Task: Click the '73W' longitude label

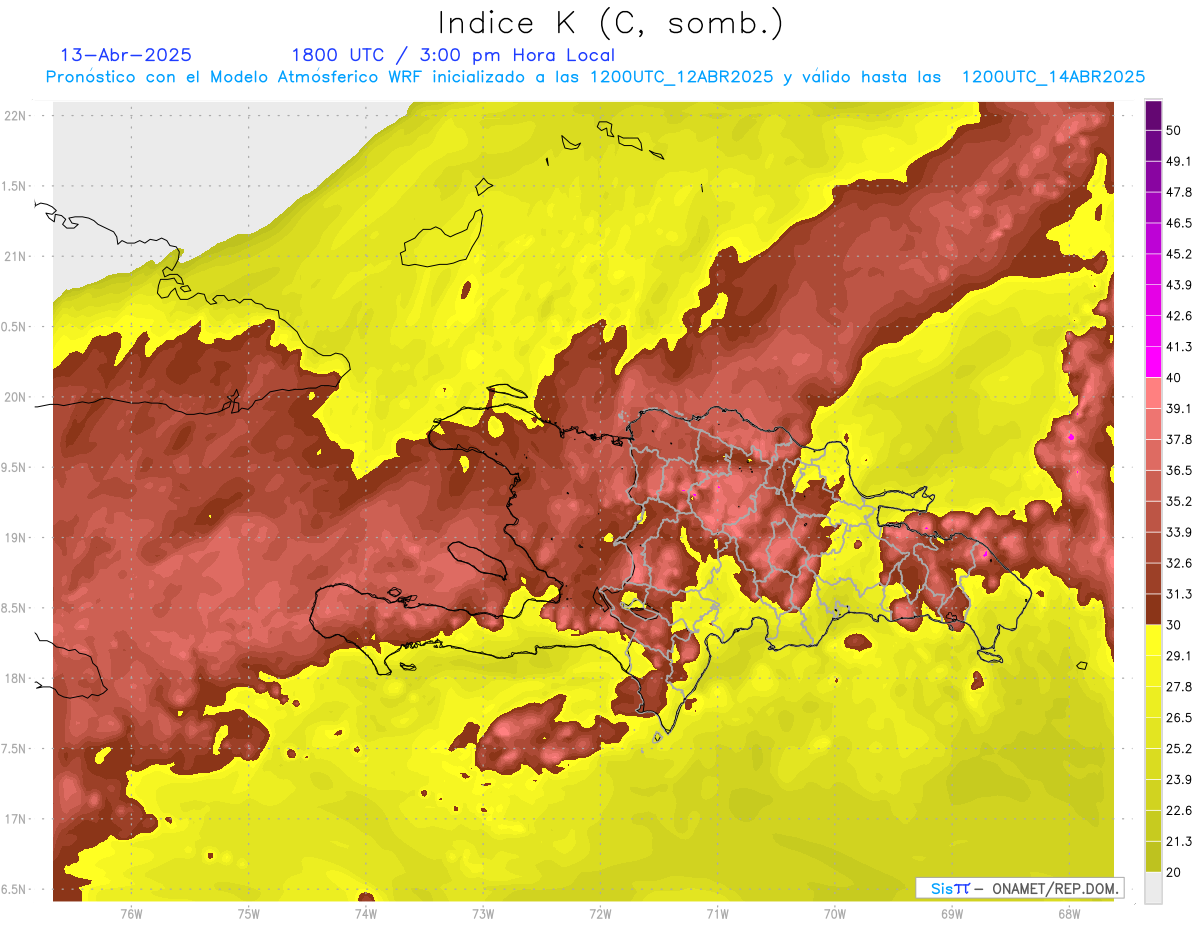Action: coord(483,913)
